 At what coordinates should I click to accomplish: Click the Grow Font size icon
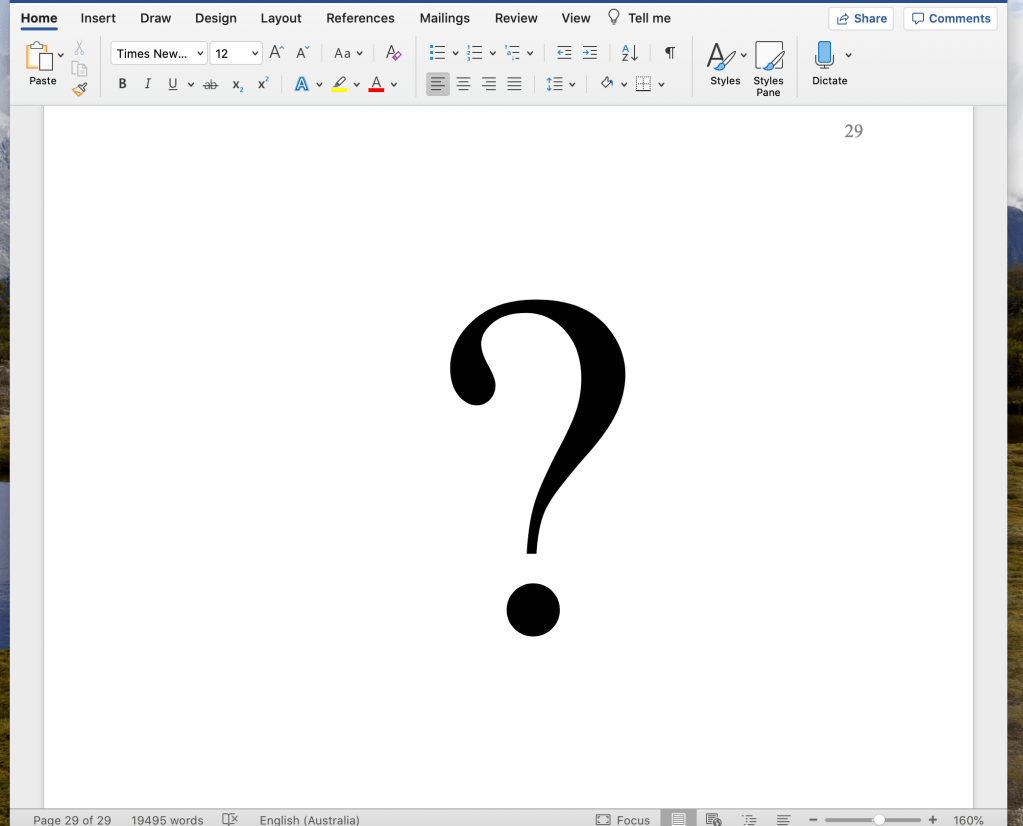[277, 53]
